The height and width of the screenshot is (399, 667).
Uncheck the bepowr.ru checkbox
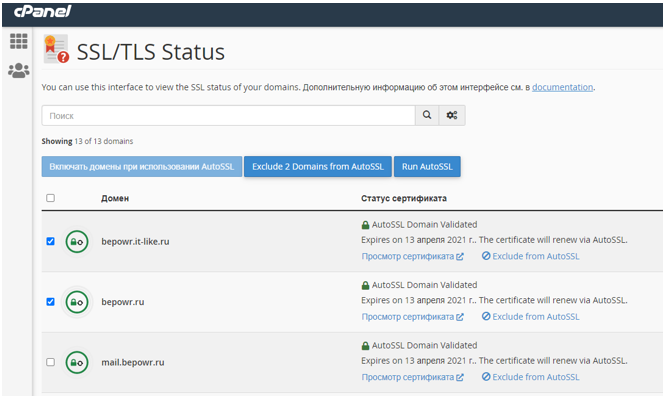click(x=51, y=302)
